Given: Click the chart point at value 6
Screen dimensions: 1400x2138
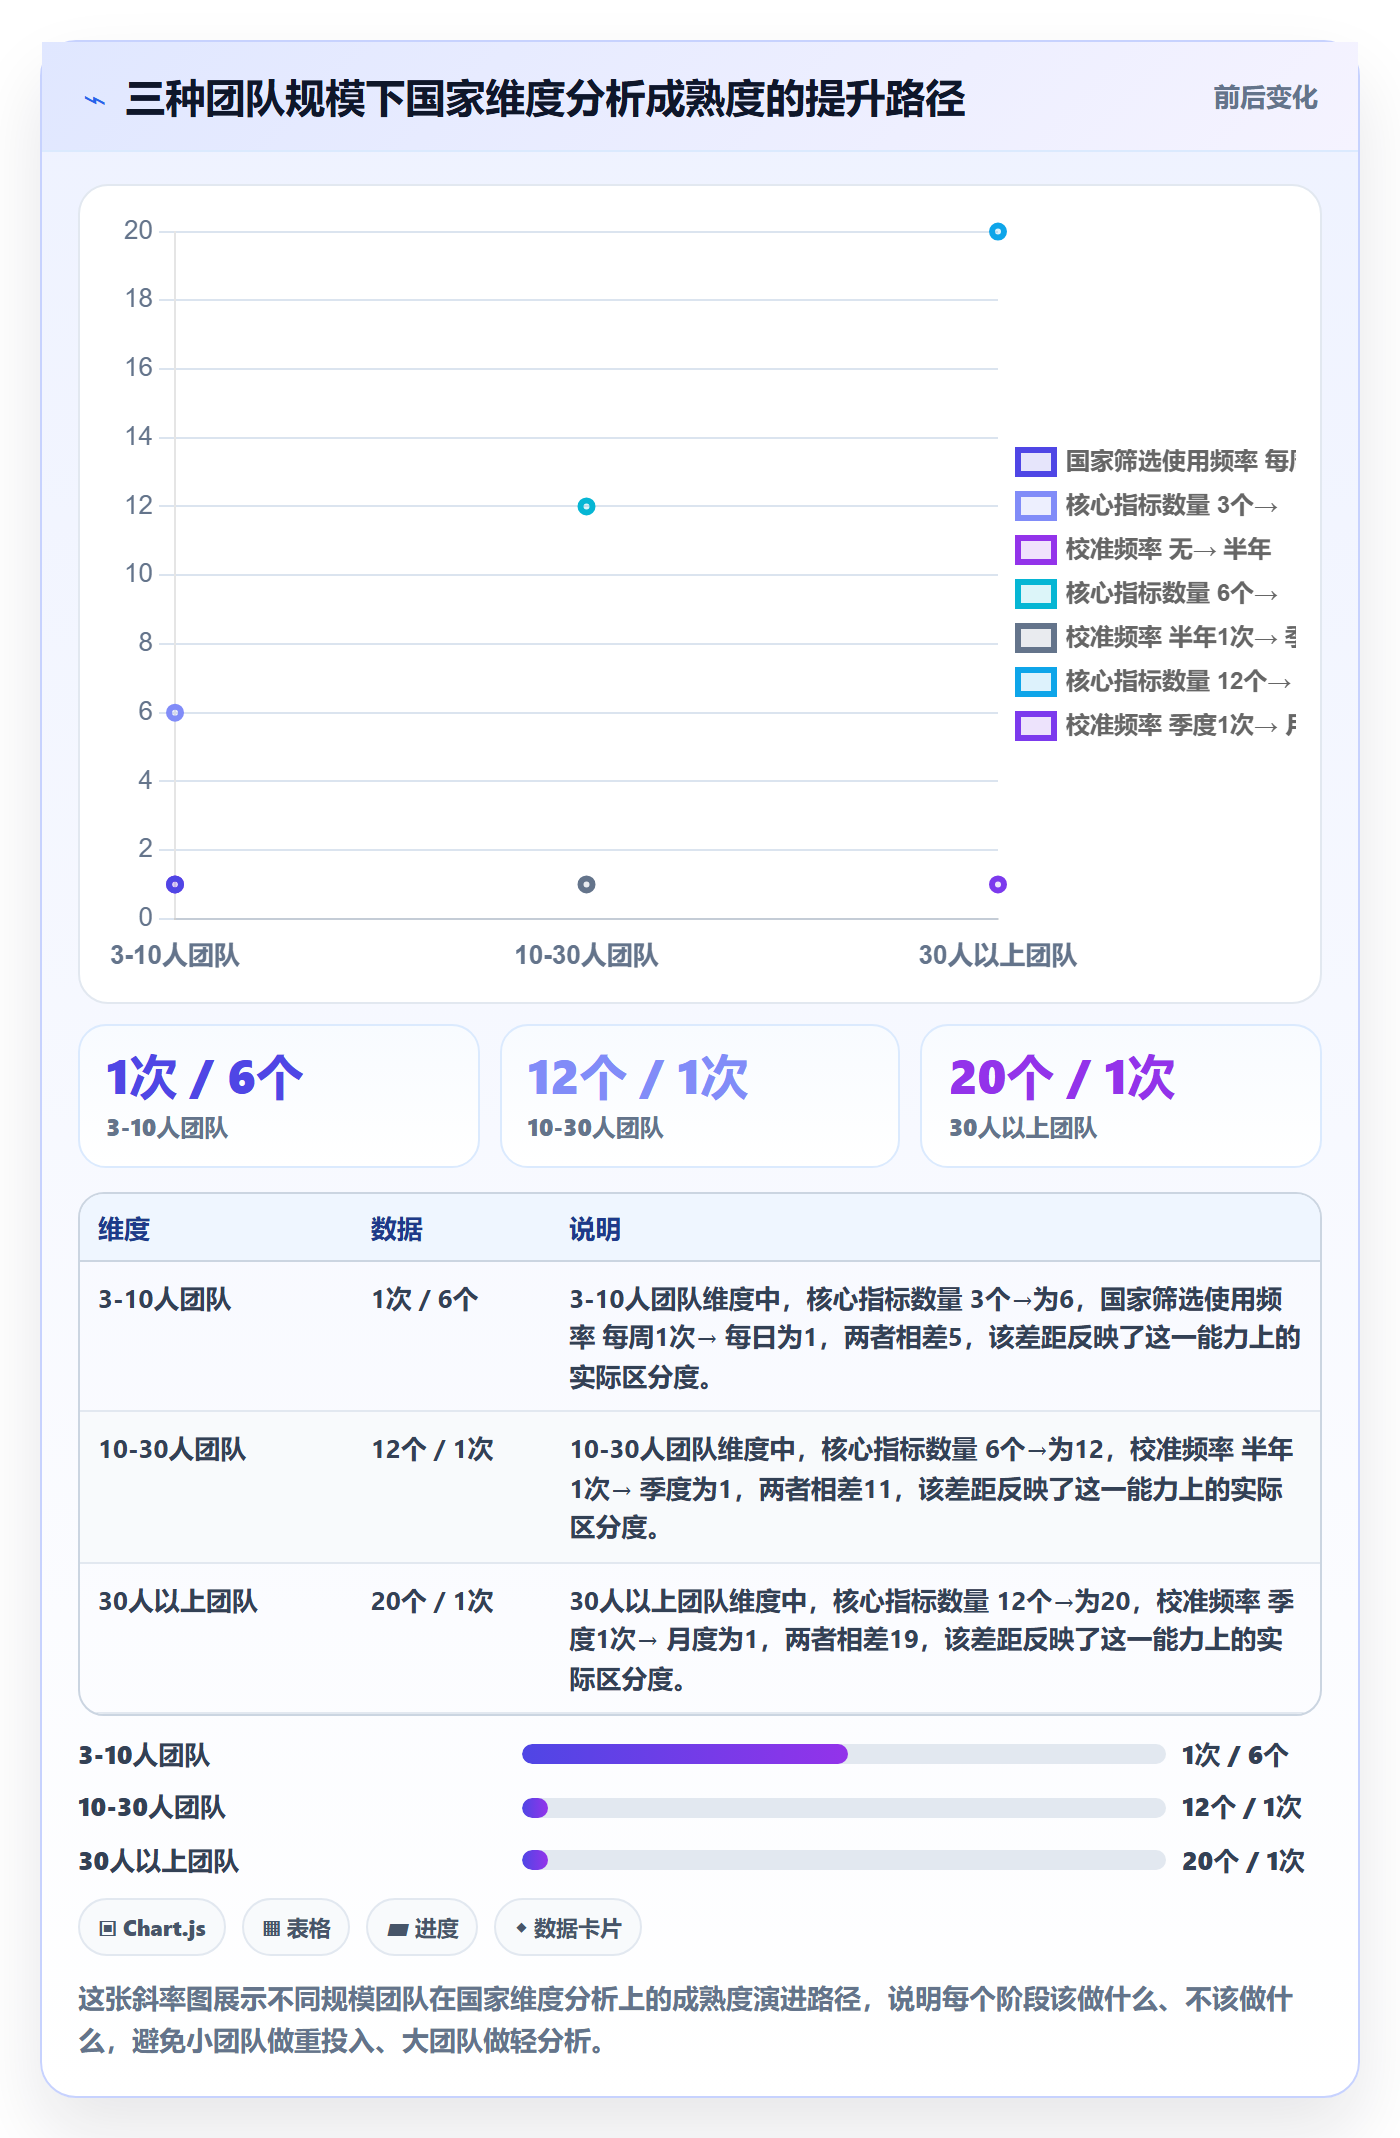Looking at the screenshot, I should 175,713.
